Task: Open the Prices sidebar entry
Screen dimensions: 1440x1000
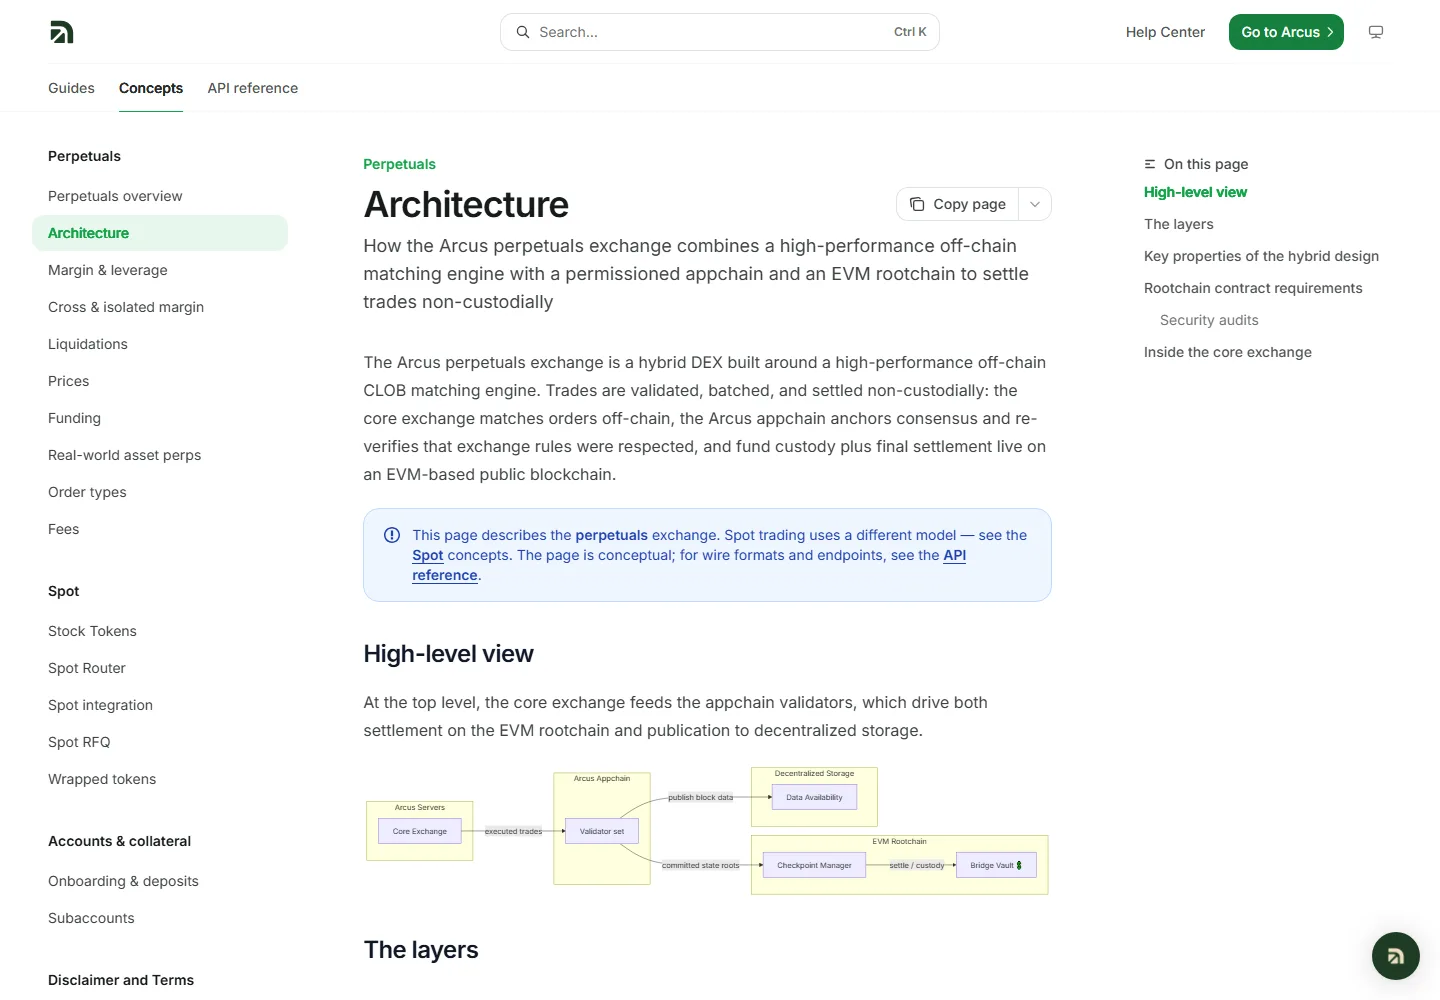Action: pos(160,381)
